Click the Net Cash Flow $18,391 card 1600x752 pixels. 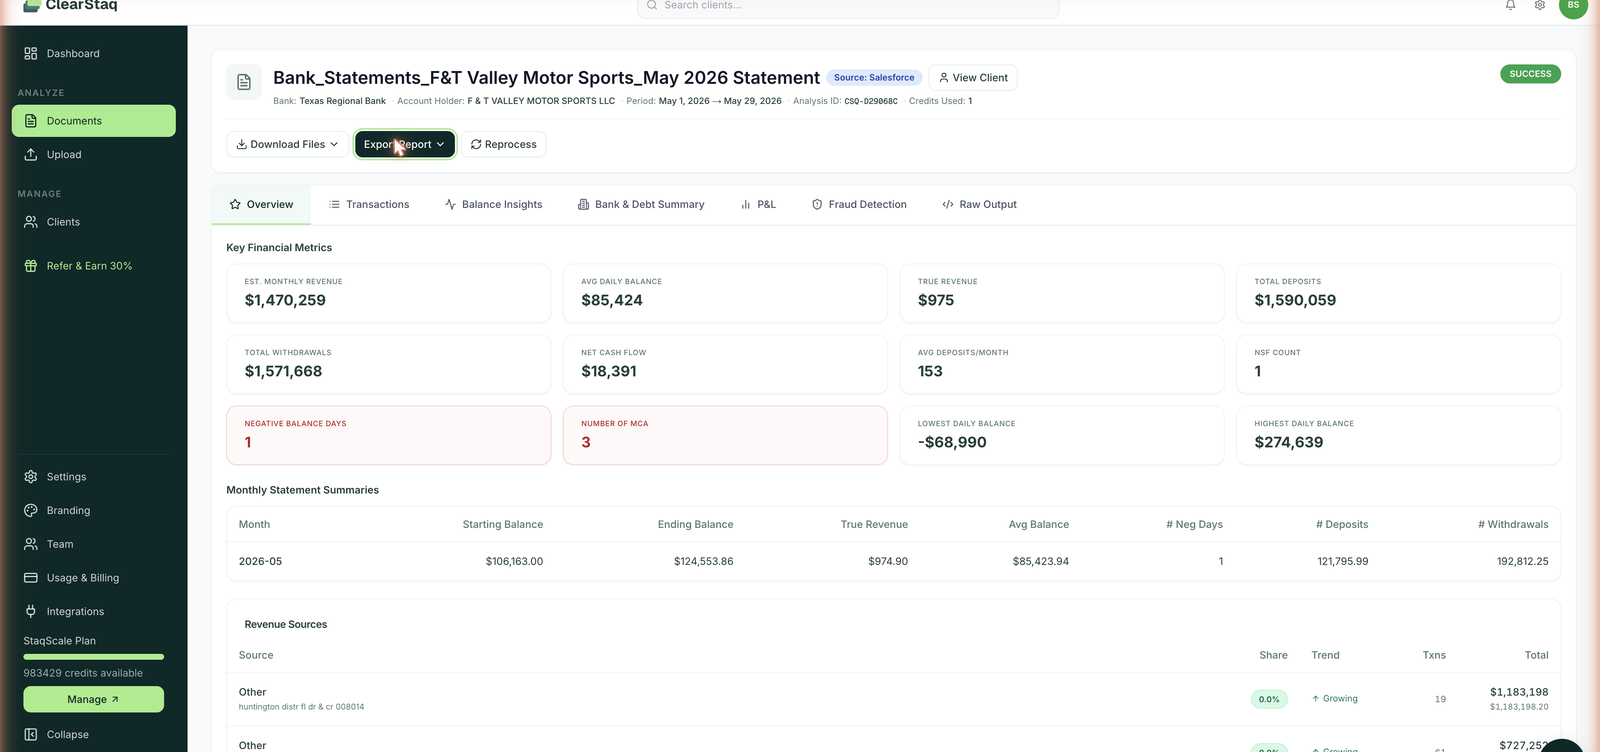725,364
